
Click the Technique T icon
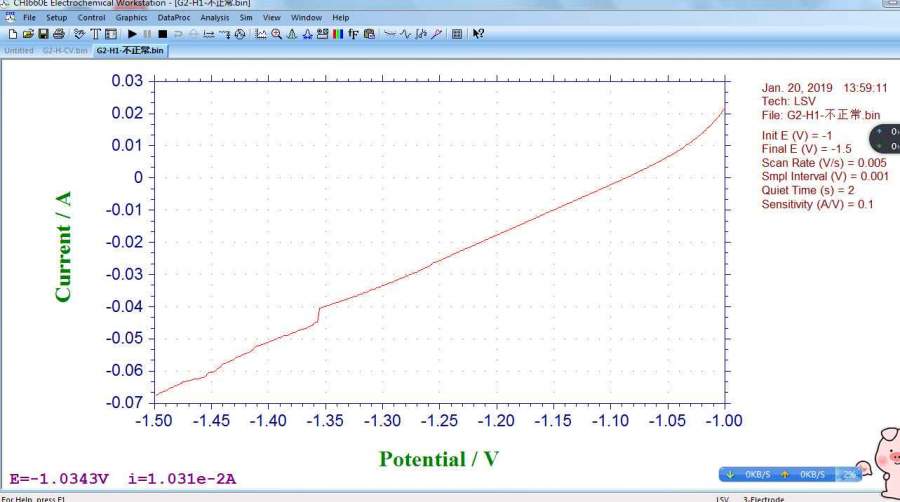(x=96, y=34)
